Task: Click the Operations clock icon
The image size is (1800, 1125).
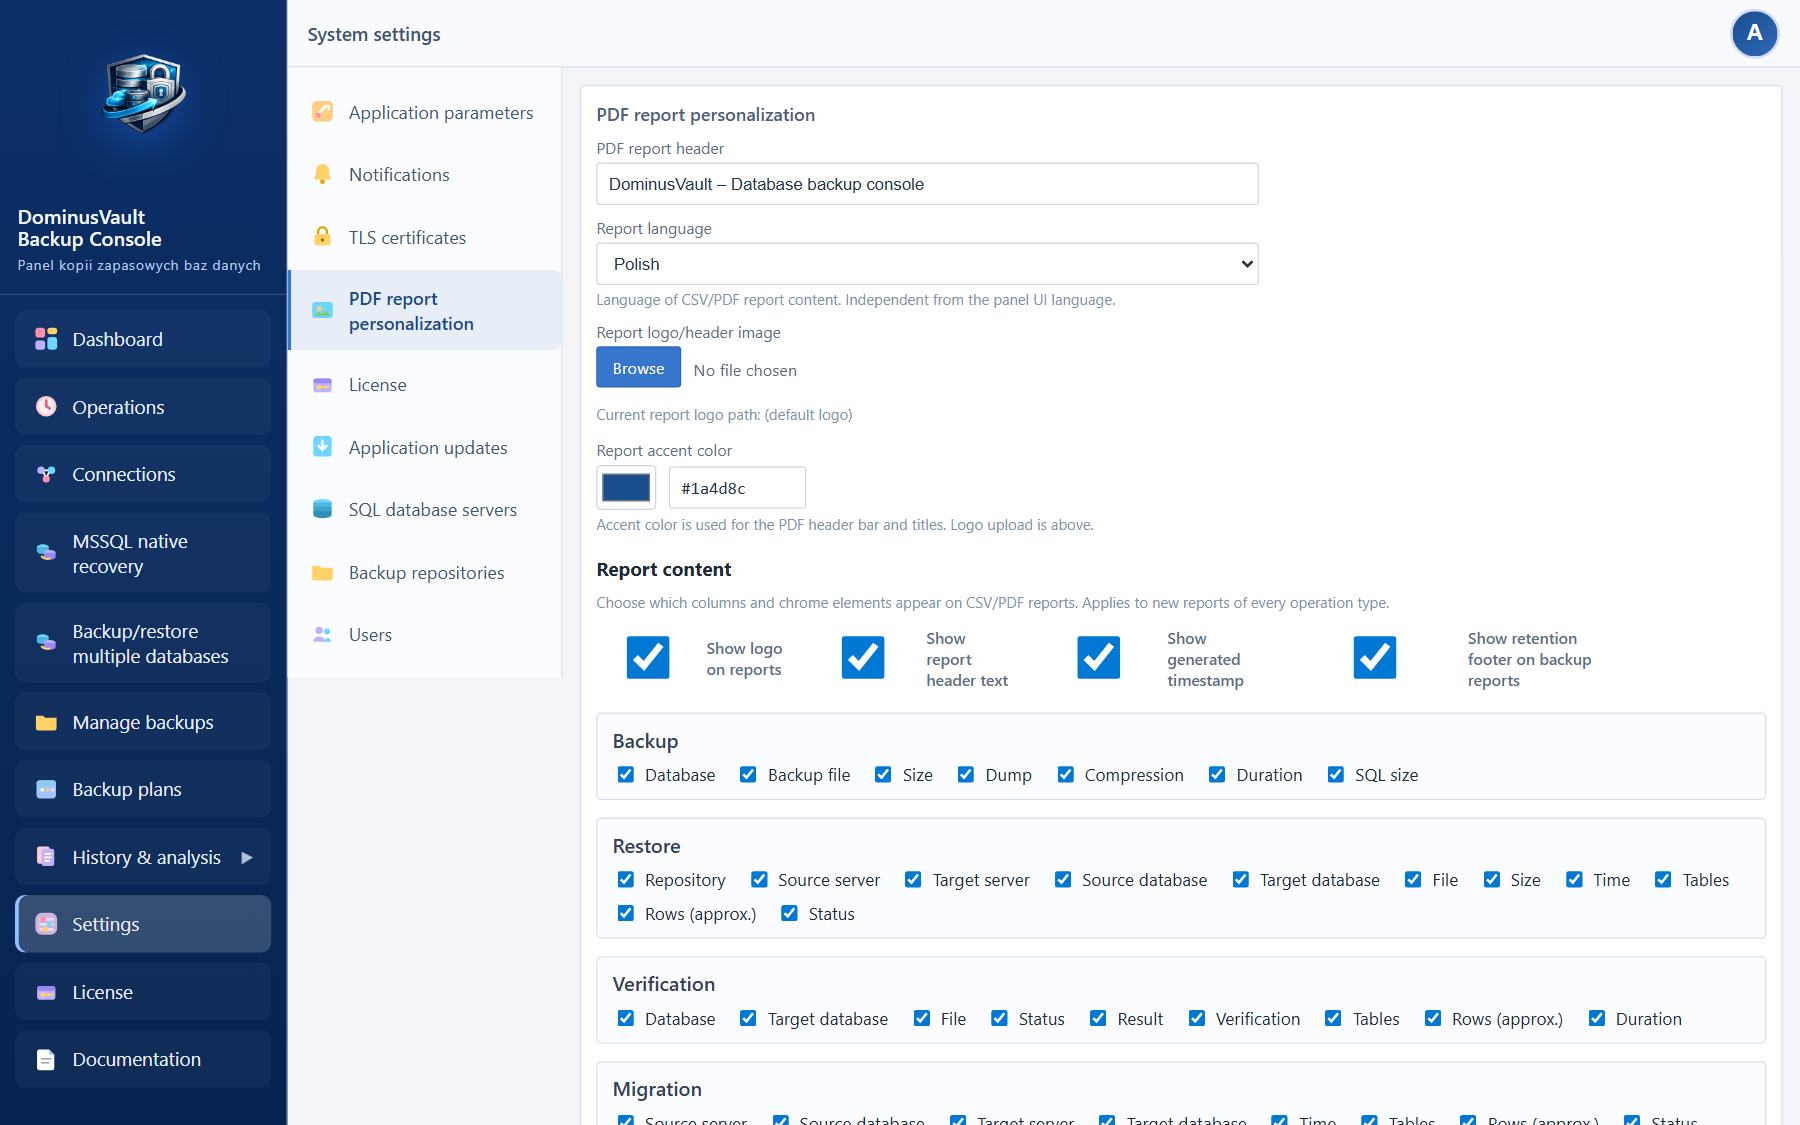Action: coord(46,406)
